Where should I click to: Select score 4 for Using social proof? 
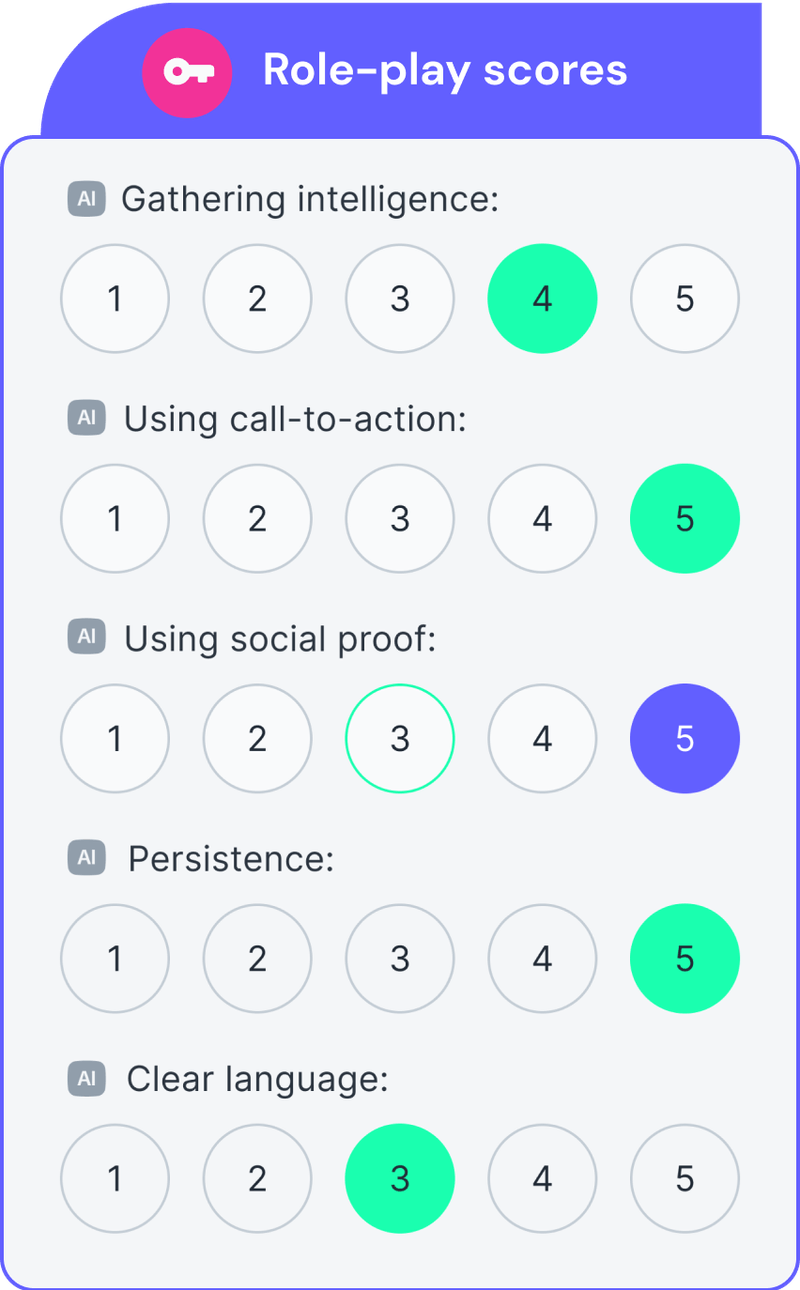click(542, 738)
